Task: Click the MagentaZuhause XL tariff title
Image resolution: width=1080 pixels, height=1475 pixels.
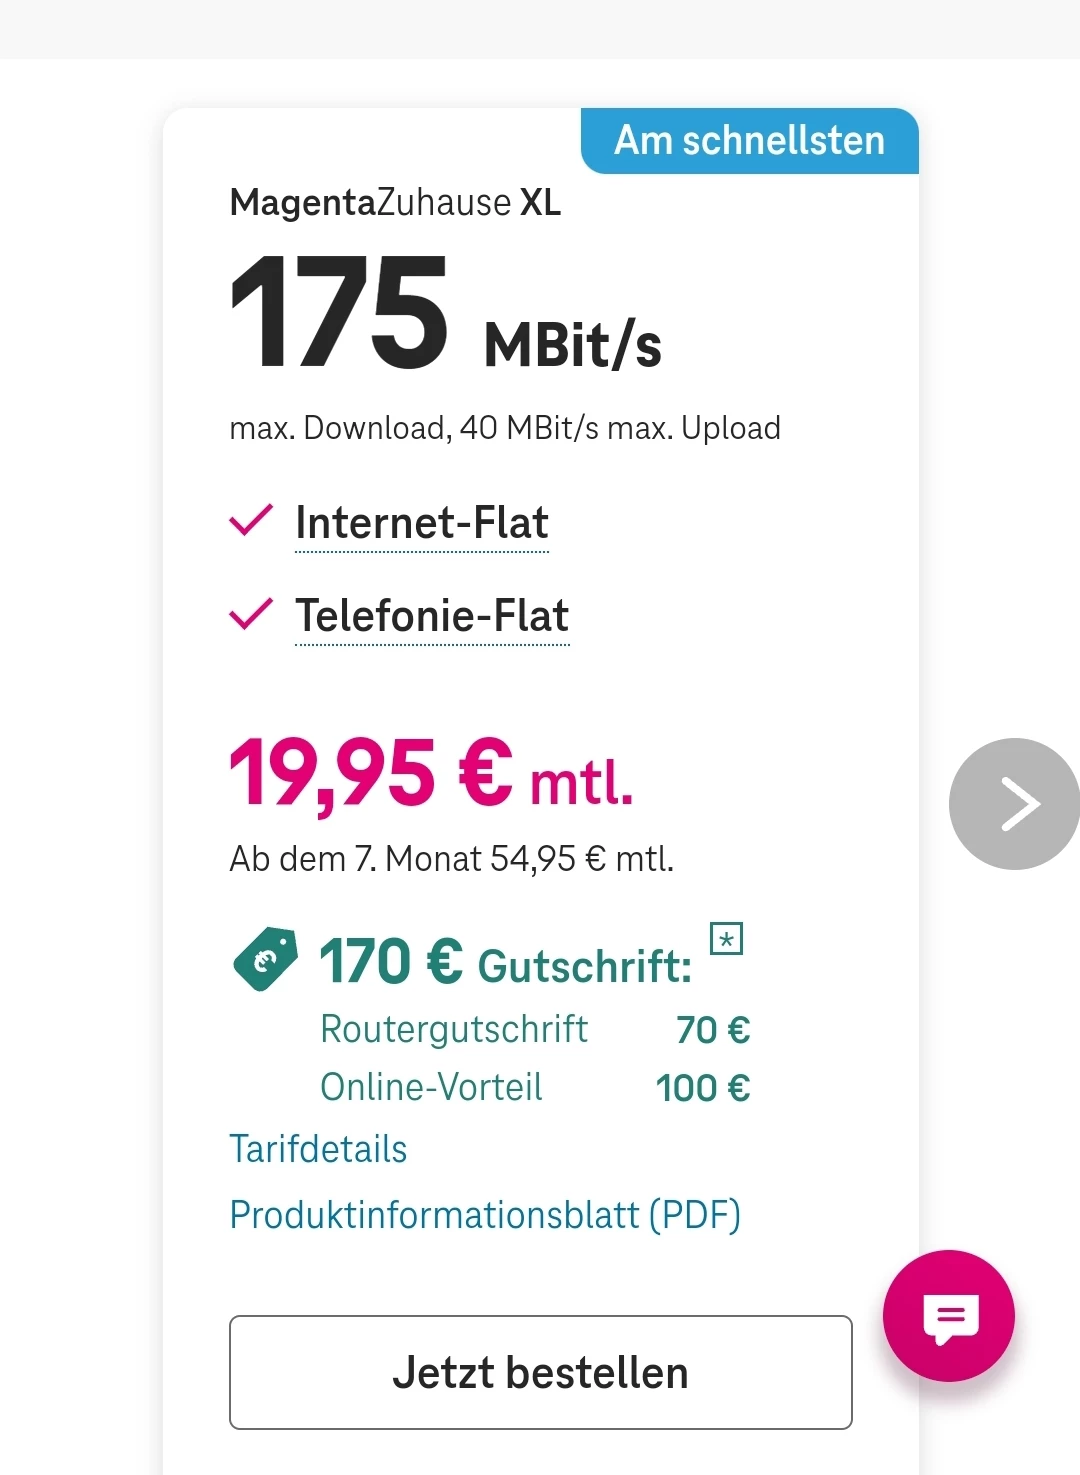Action: tap(395, 203)
